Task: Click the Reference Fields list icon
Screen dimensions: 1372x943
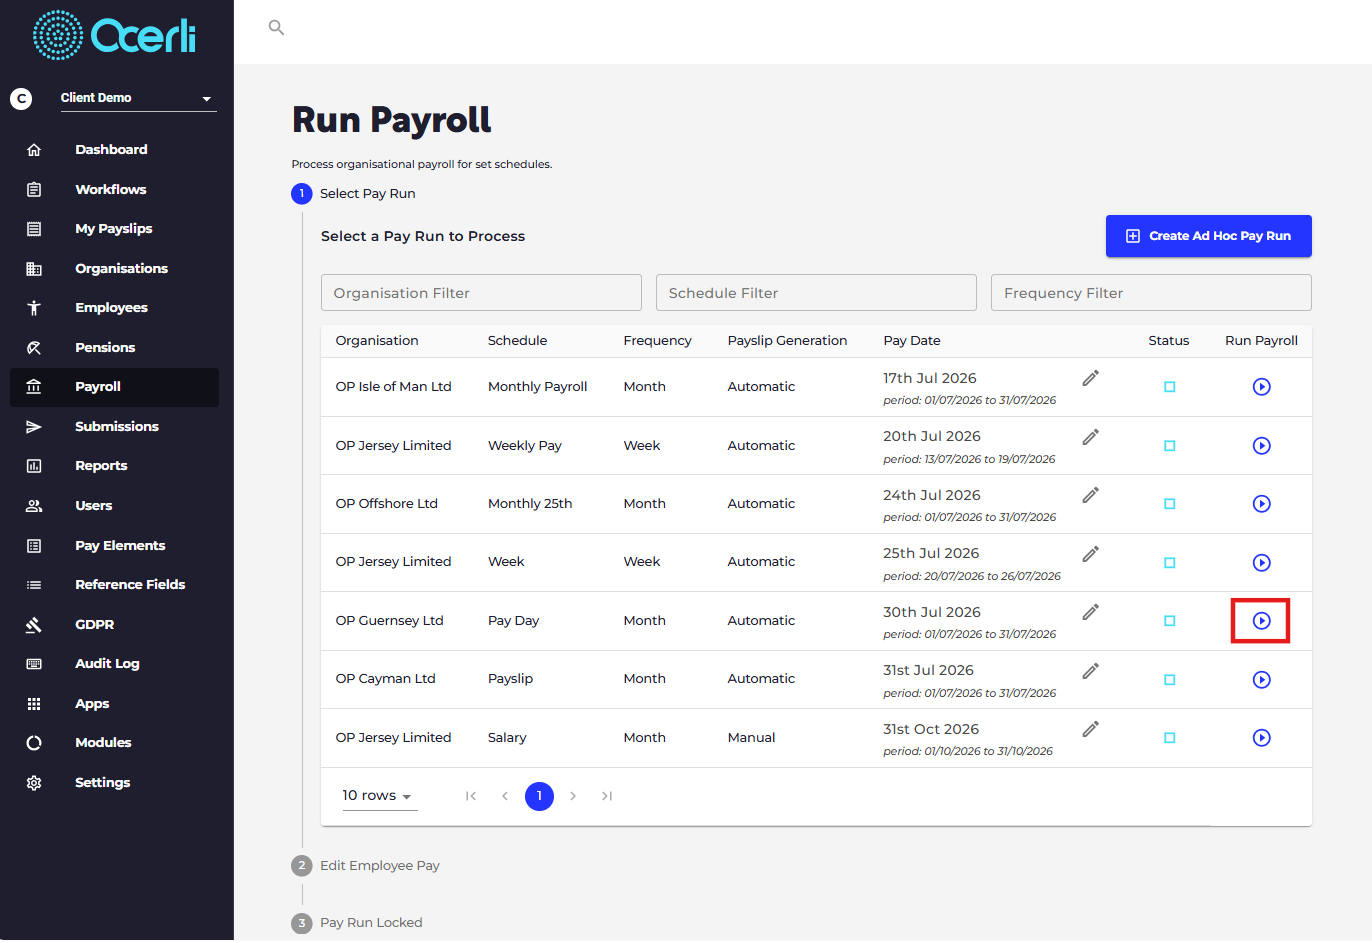Action: coord(34,585)
